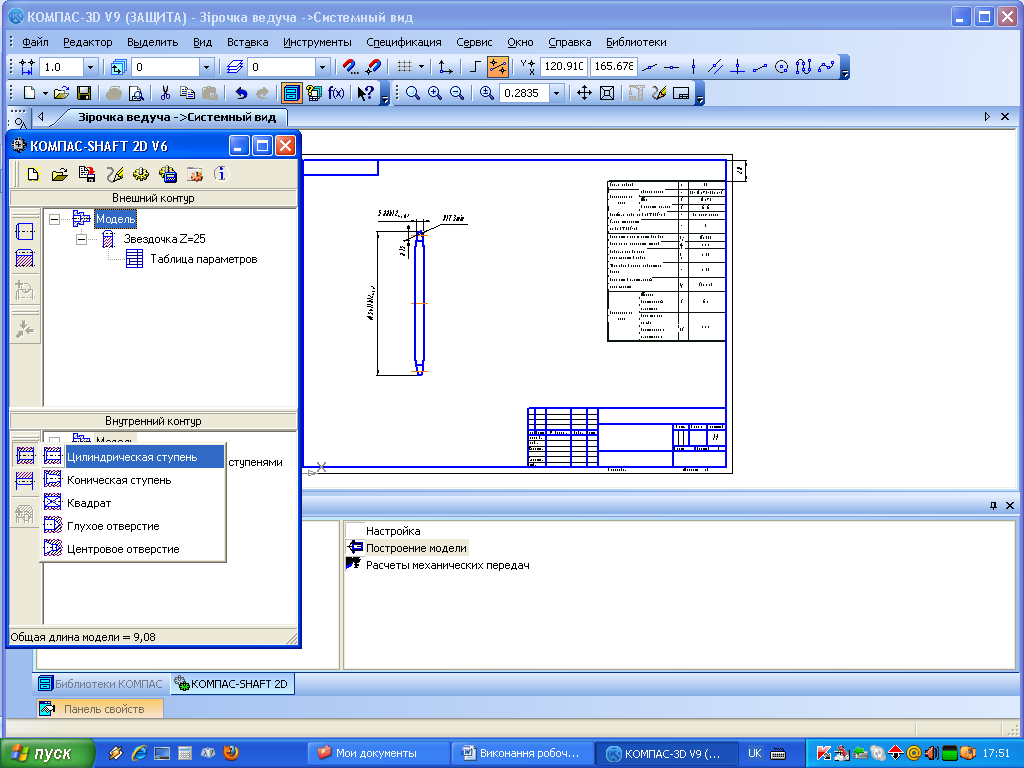Click new model icon in SHAFT window
The image size is (1024, 768).
[x=33, y=174]
